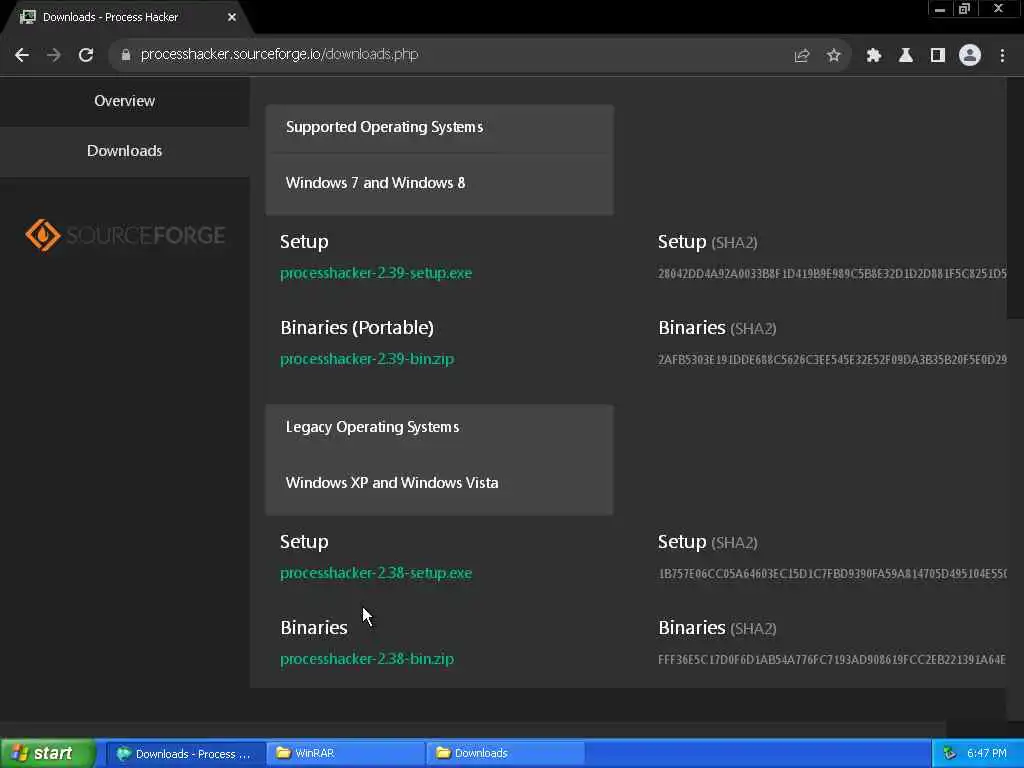Open the Downloads sidebar item
The image size is (1024, 768).
point(124,151)
